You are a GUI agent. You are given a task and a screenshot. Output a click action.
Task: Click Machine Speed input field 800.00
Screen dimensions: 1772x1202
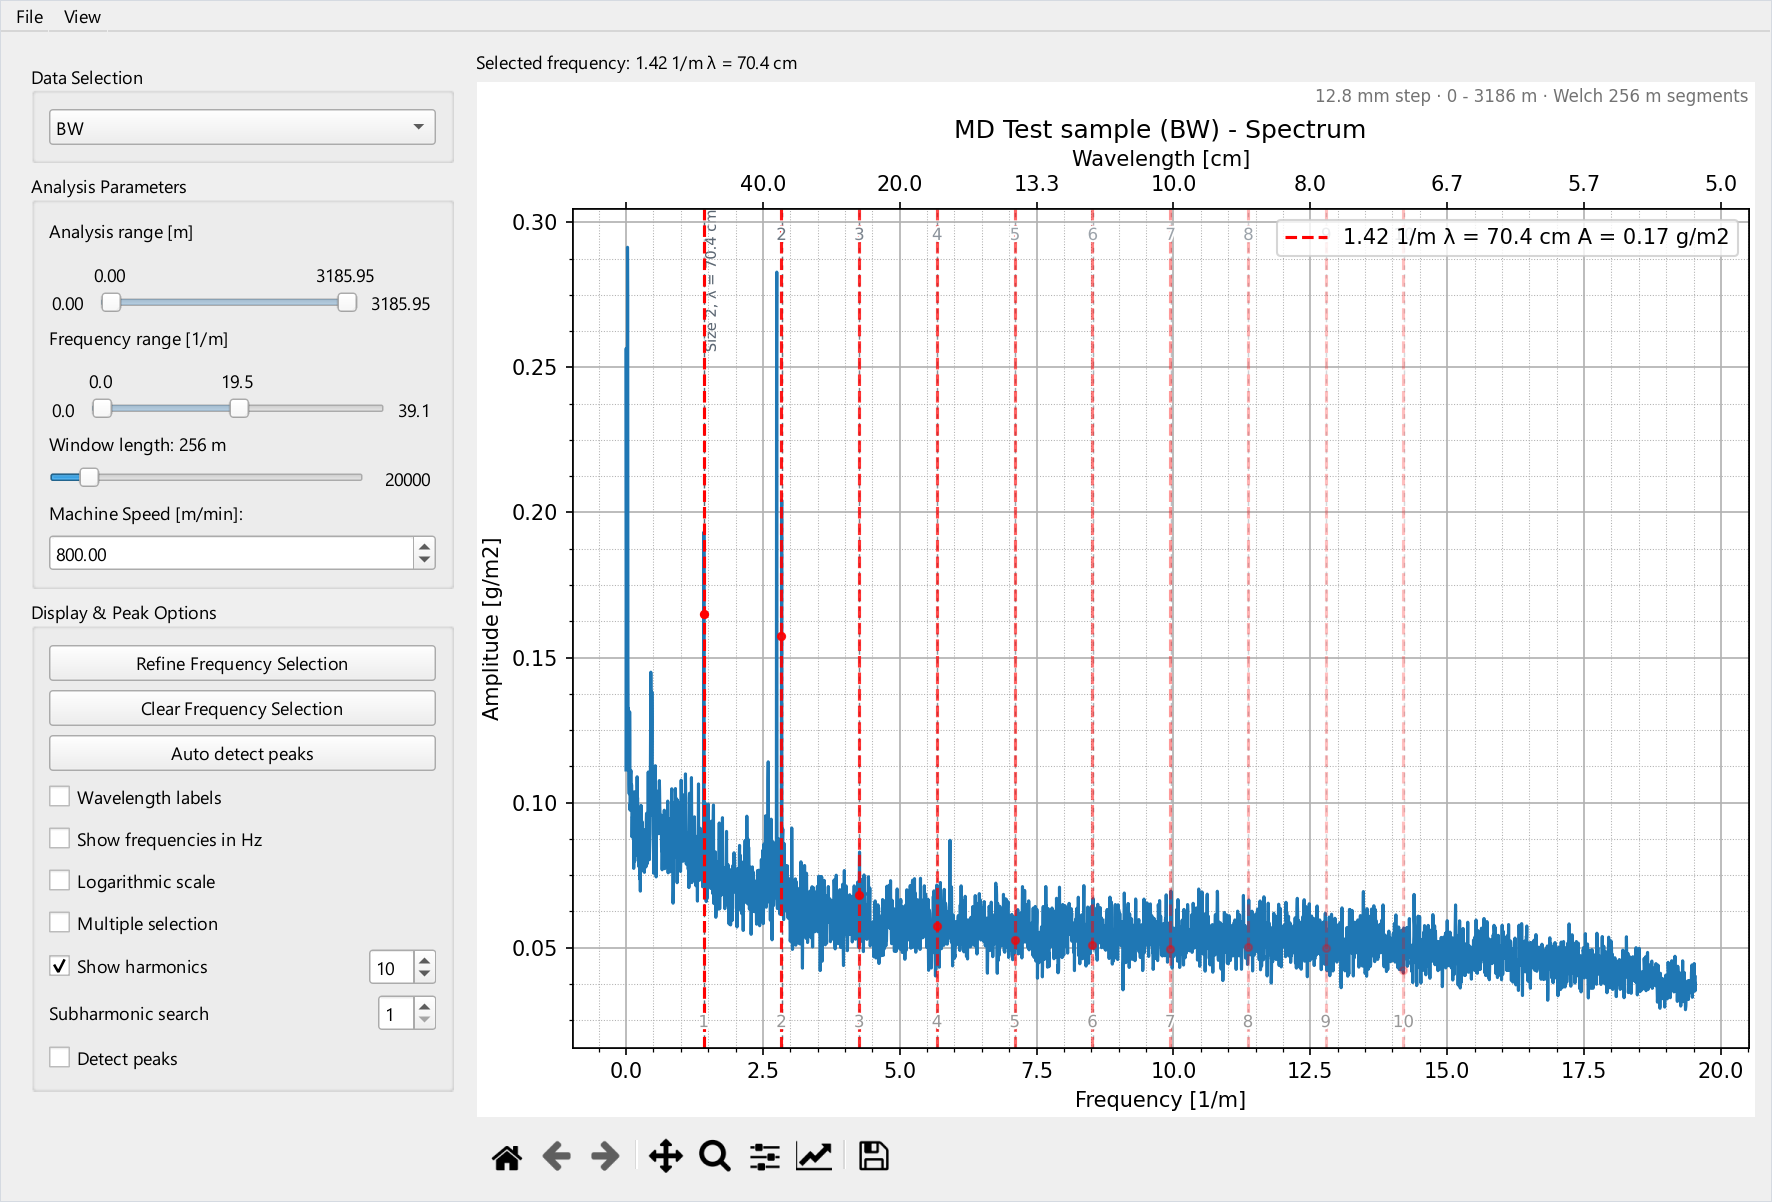pyautogui.click(x=231, y=554)
